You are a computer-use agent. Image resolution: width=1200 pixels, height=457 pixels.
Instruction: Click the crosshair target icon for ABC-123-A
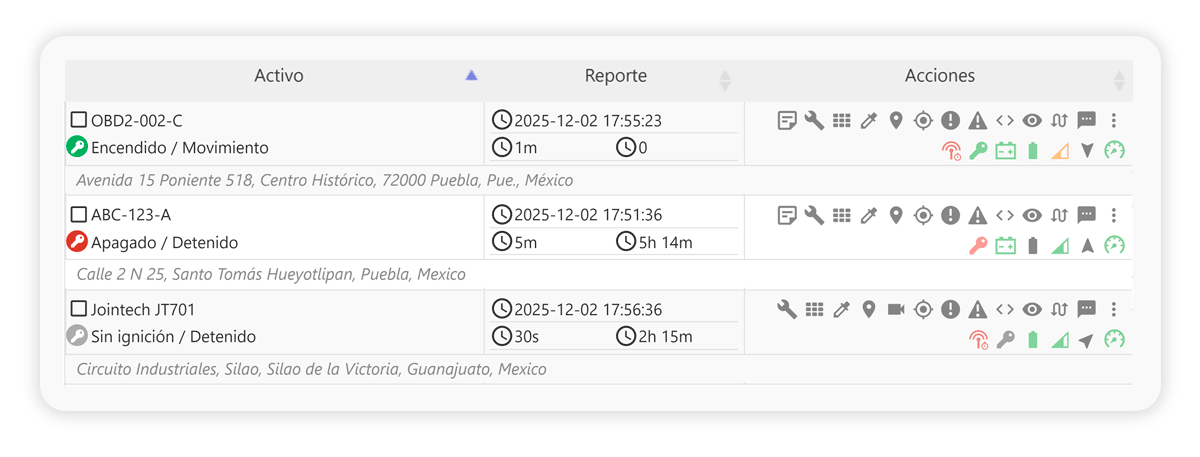923,215
